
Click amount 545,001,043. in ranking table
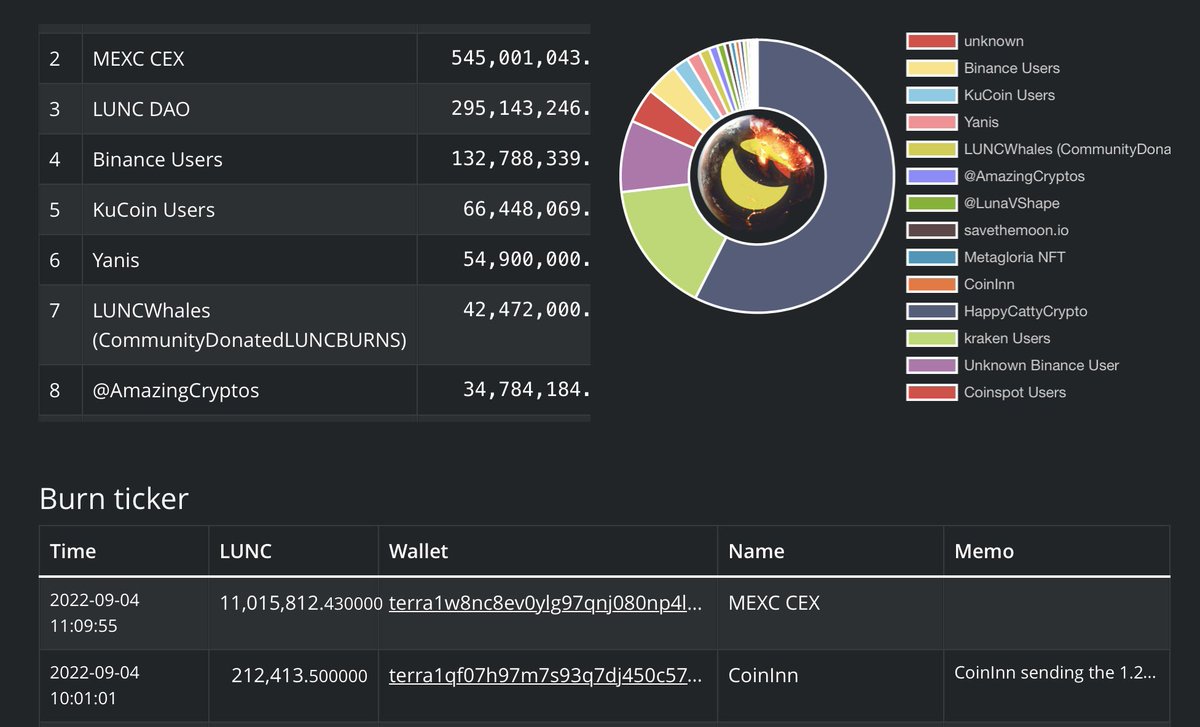520,59
